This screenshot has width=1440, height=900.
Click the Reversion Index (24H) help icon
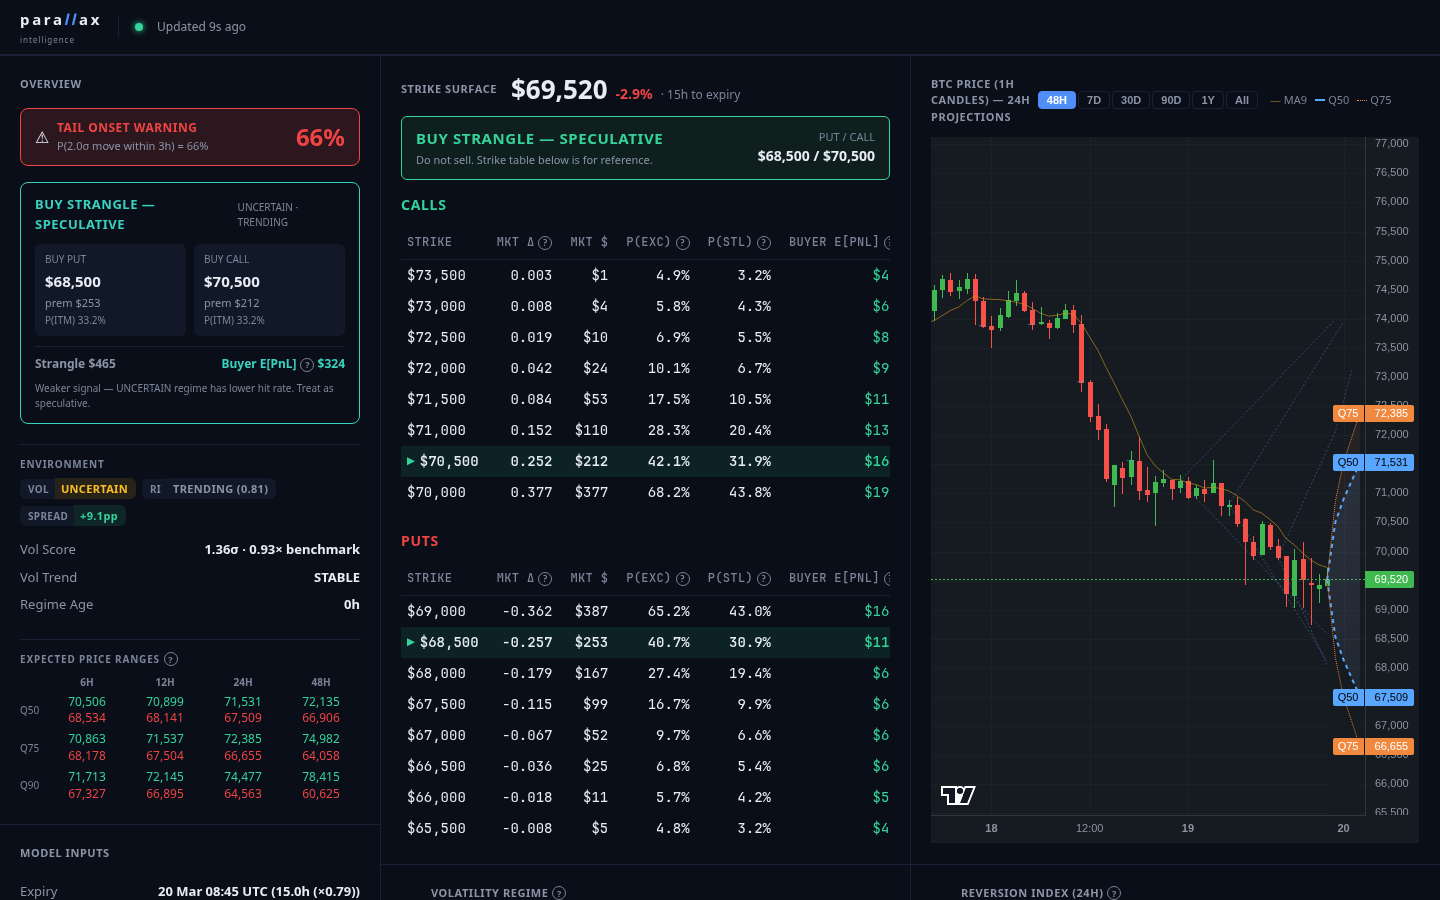pyautogui.click(x=1114, y=892)
